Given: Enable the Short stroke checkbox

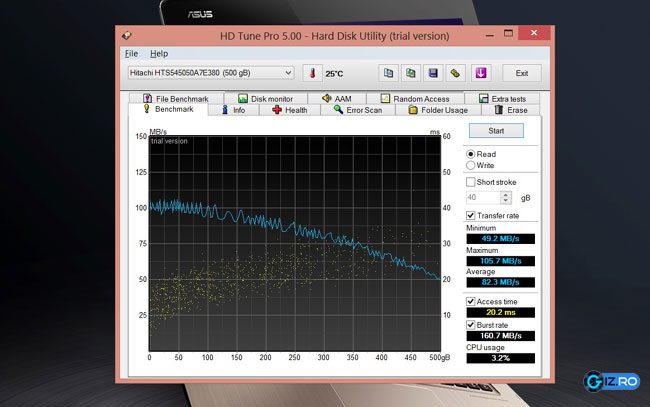Looking at the screenshot, I should point(471,182).
